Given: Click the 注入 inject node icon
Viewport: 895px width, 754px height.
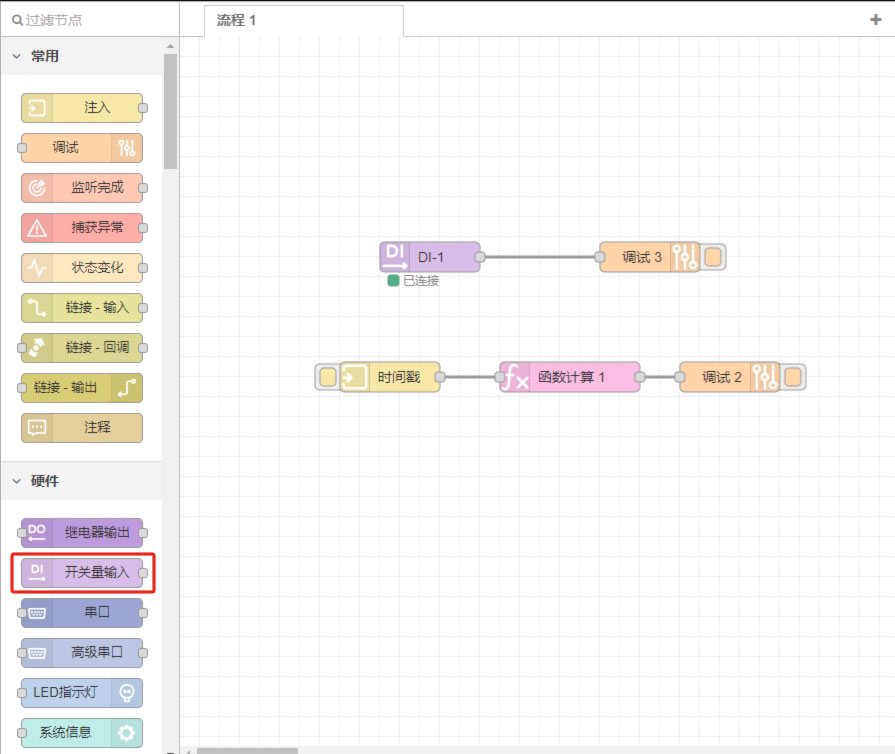Looking at the screenshot, I should pyautogui.click(x=37, y=108).
